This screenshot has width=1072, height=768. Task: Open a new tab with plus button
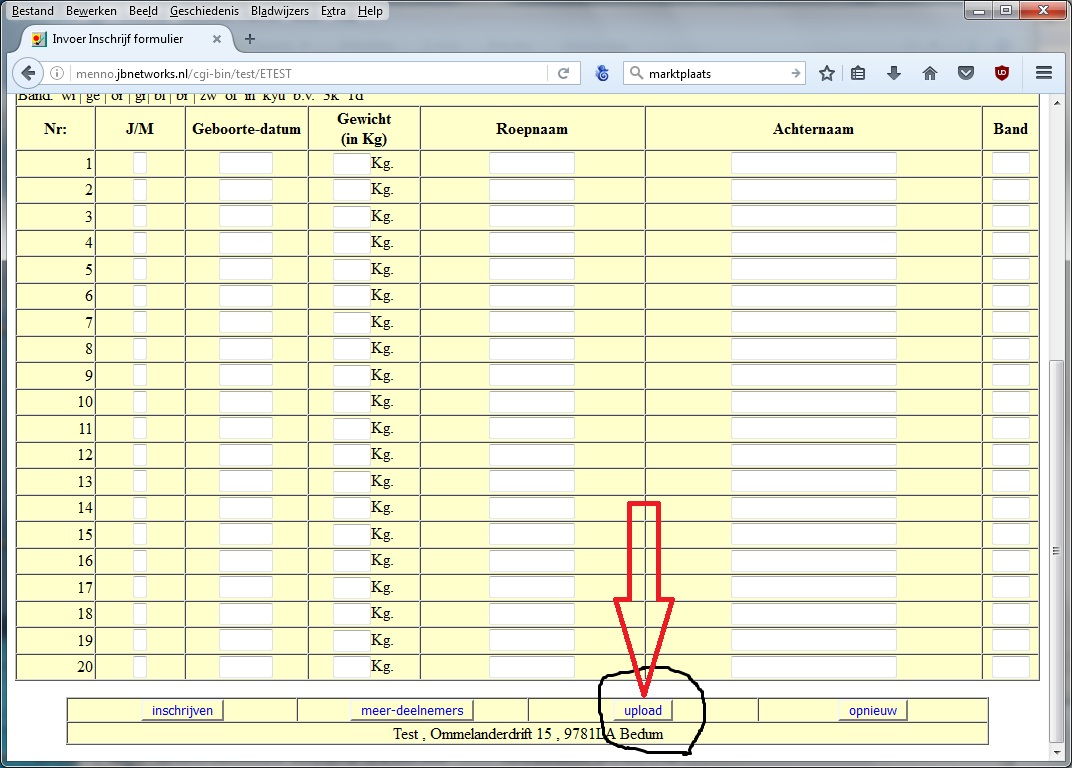(250, 39)
